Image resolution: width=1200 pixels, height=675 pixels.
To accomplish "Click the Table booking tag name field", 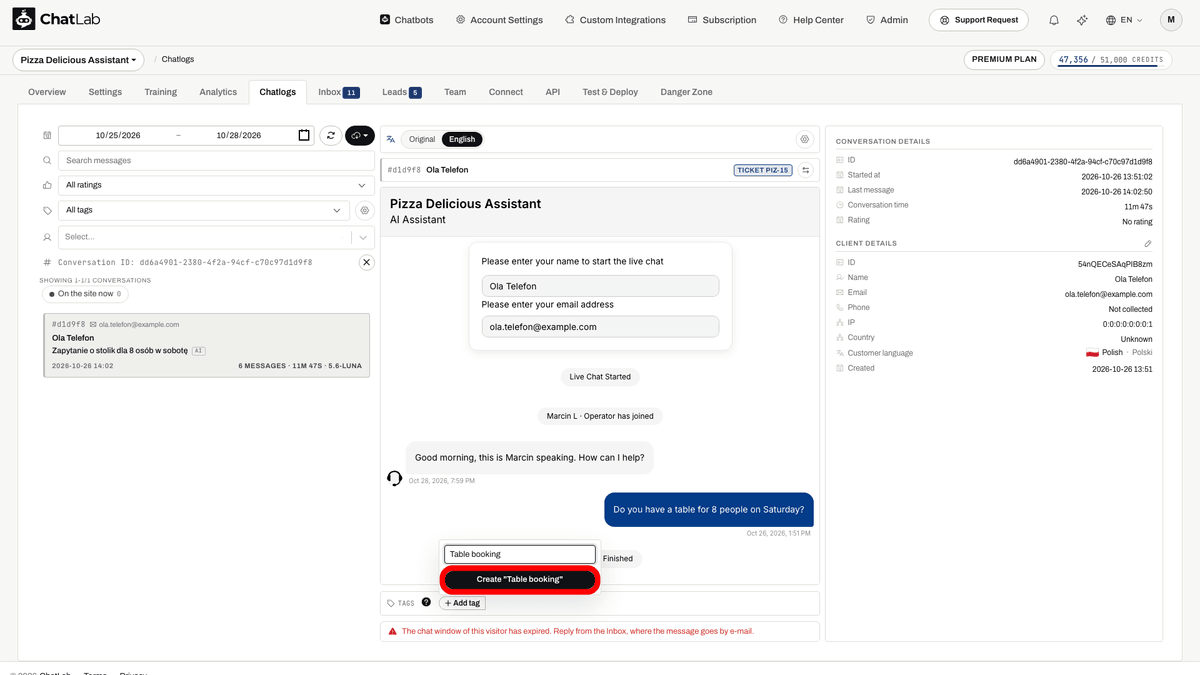I will coord(520,554).
